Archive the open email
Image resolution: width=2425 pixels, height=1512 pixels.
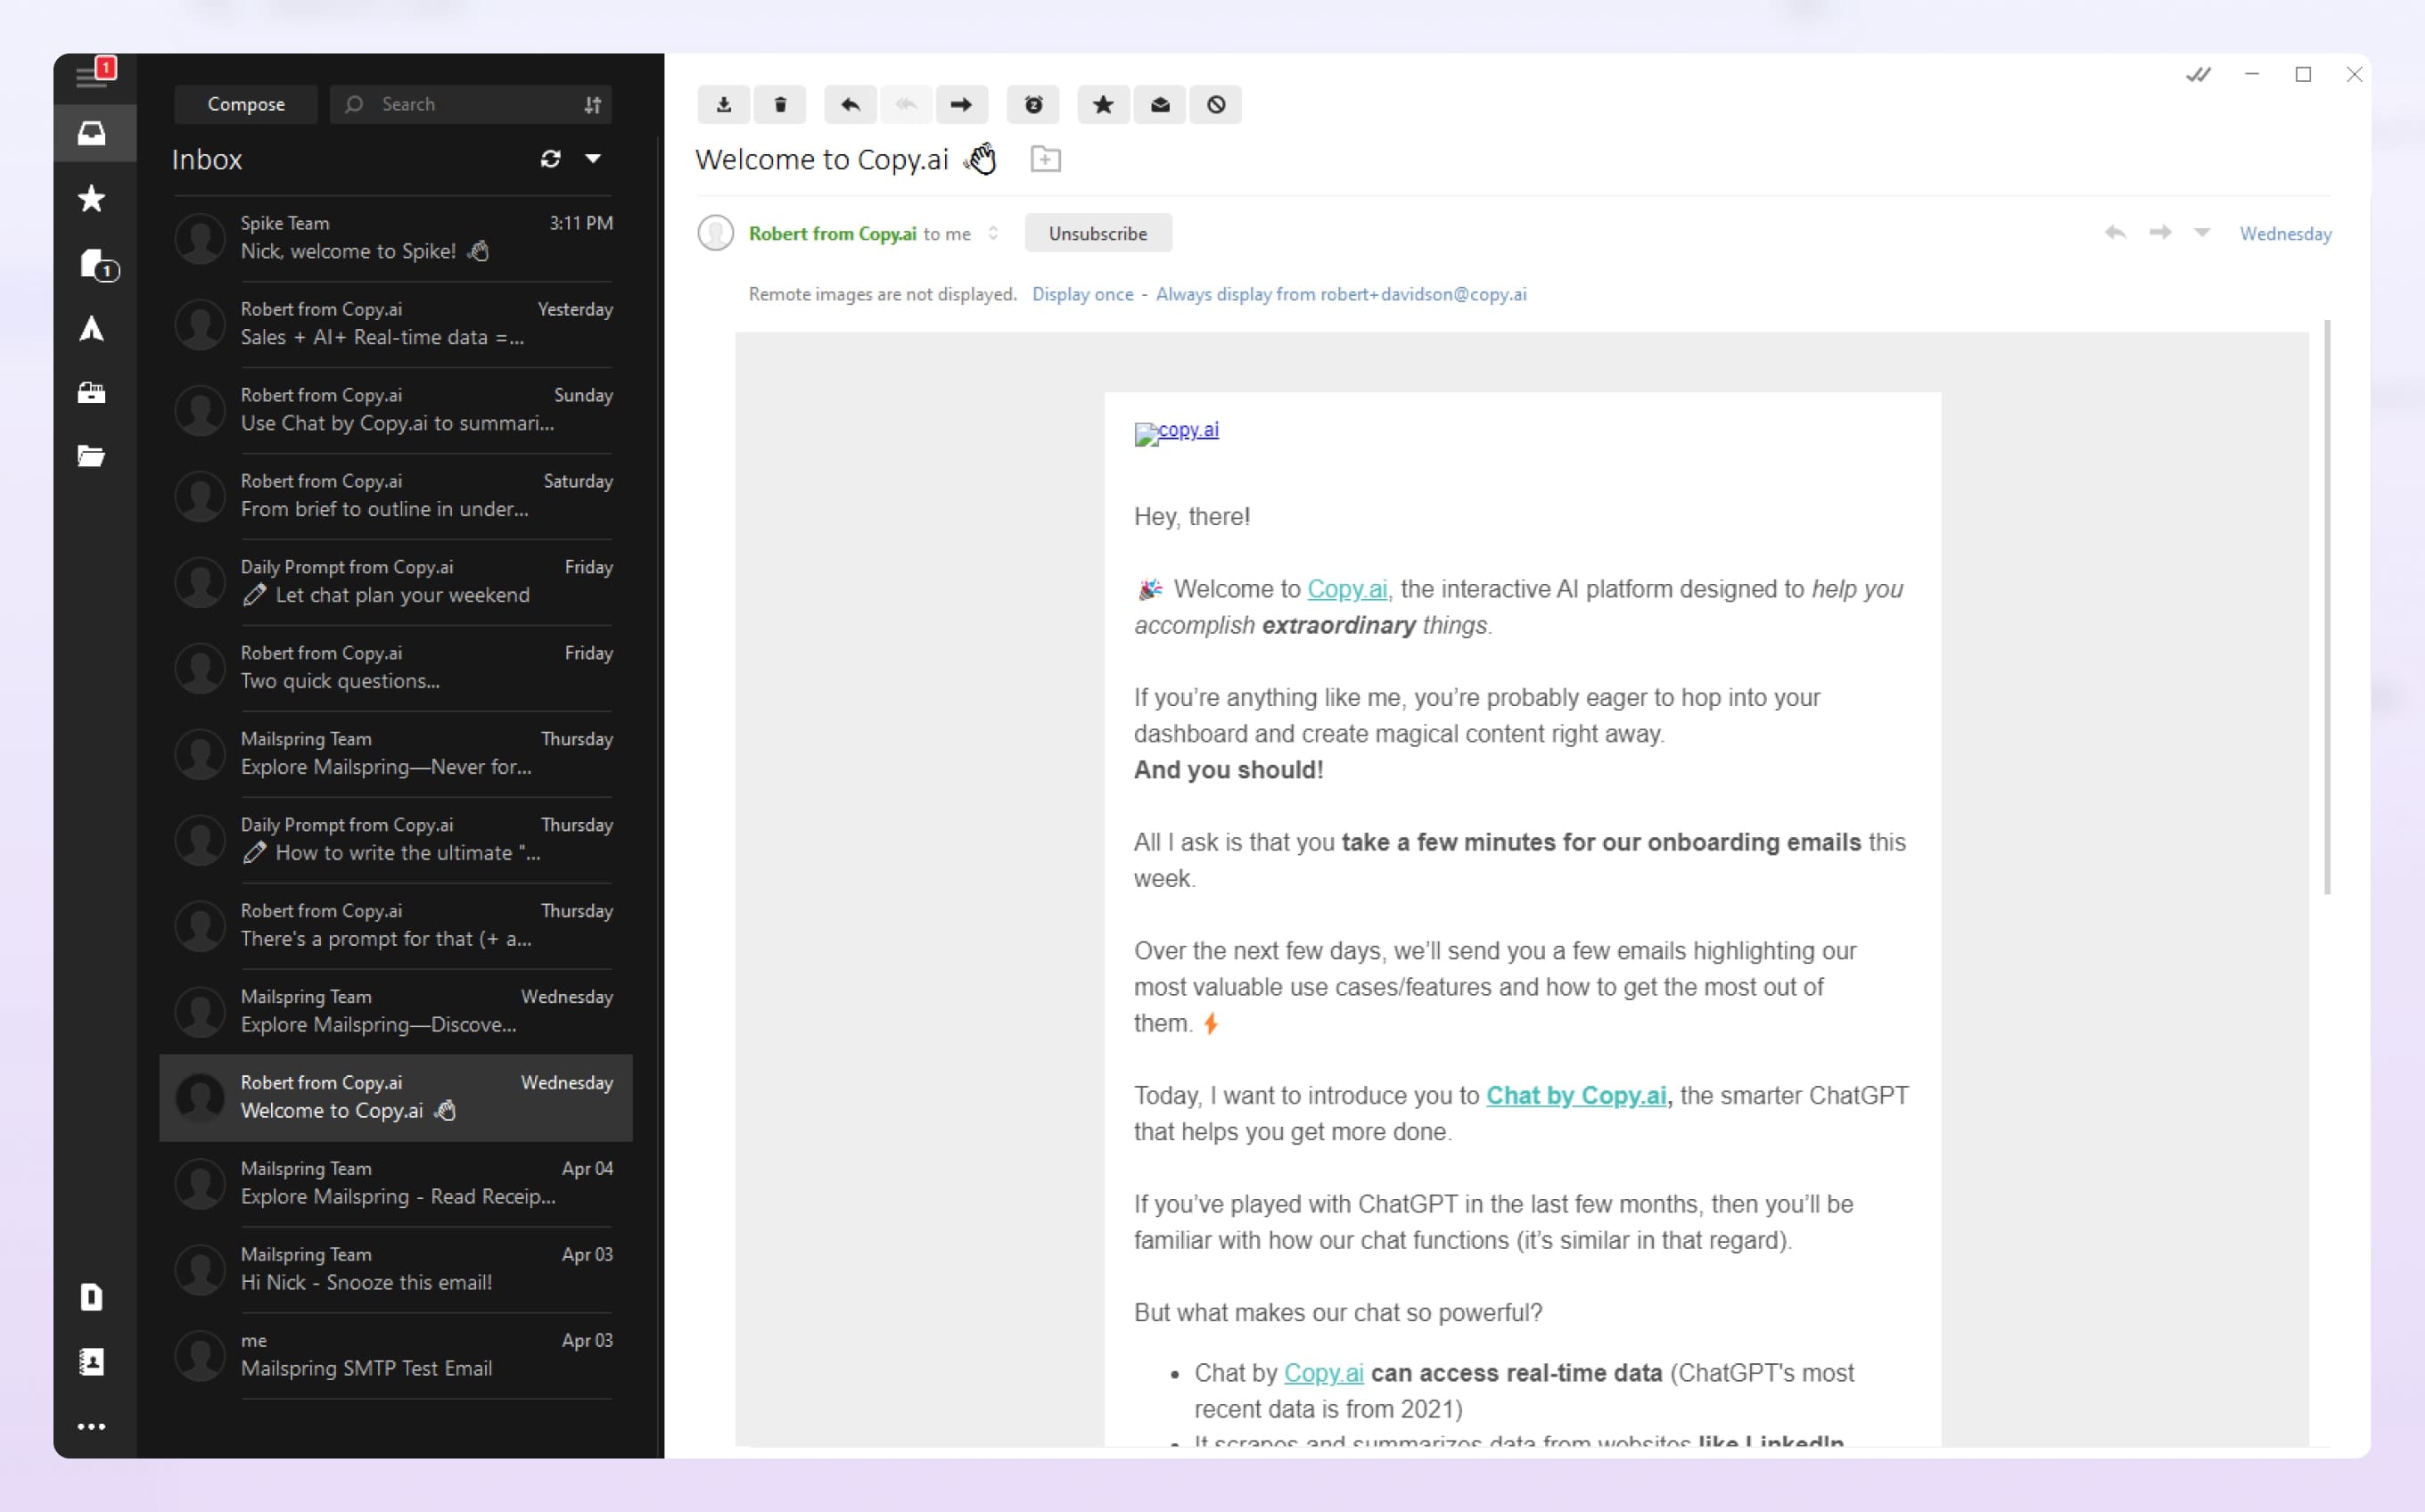pos(723,104)
